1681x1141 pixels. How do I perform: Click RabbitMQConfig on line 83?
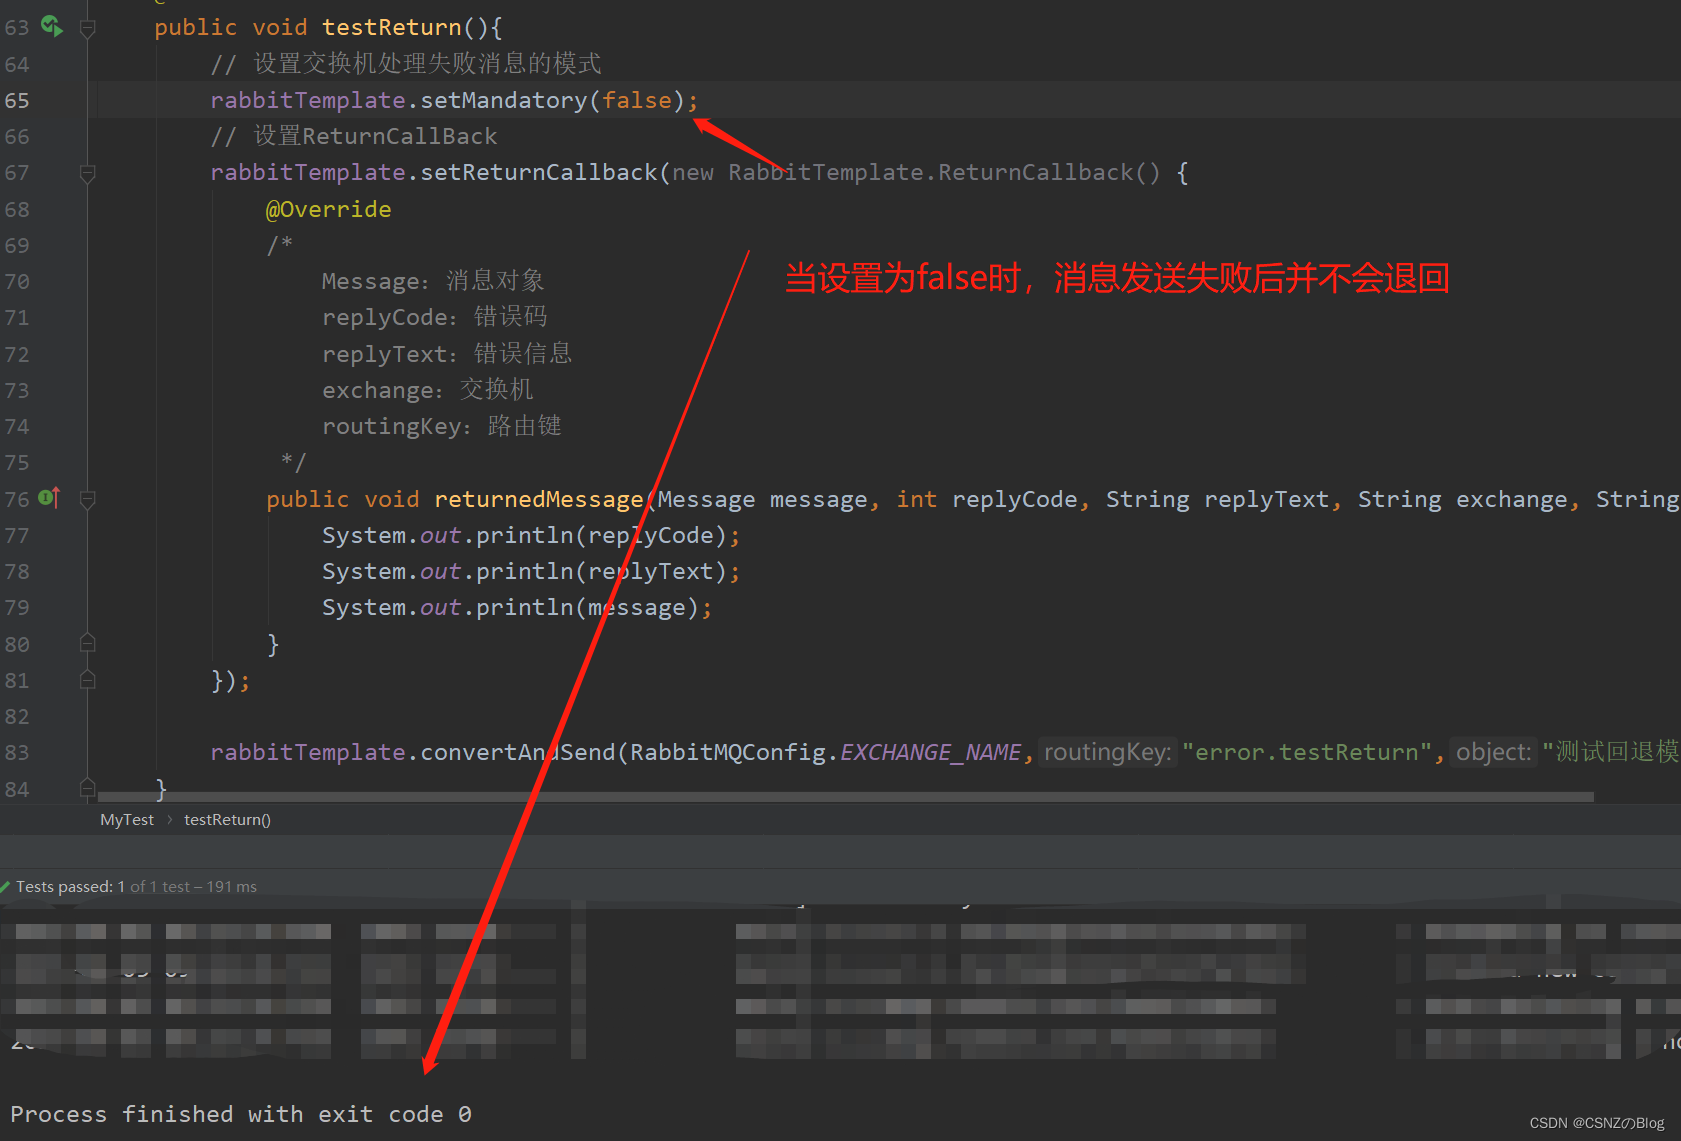tap(727, 752)
